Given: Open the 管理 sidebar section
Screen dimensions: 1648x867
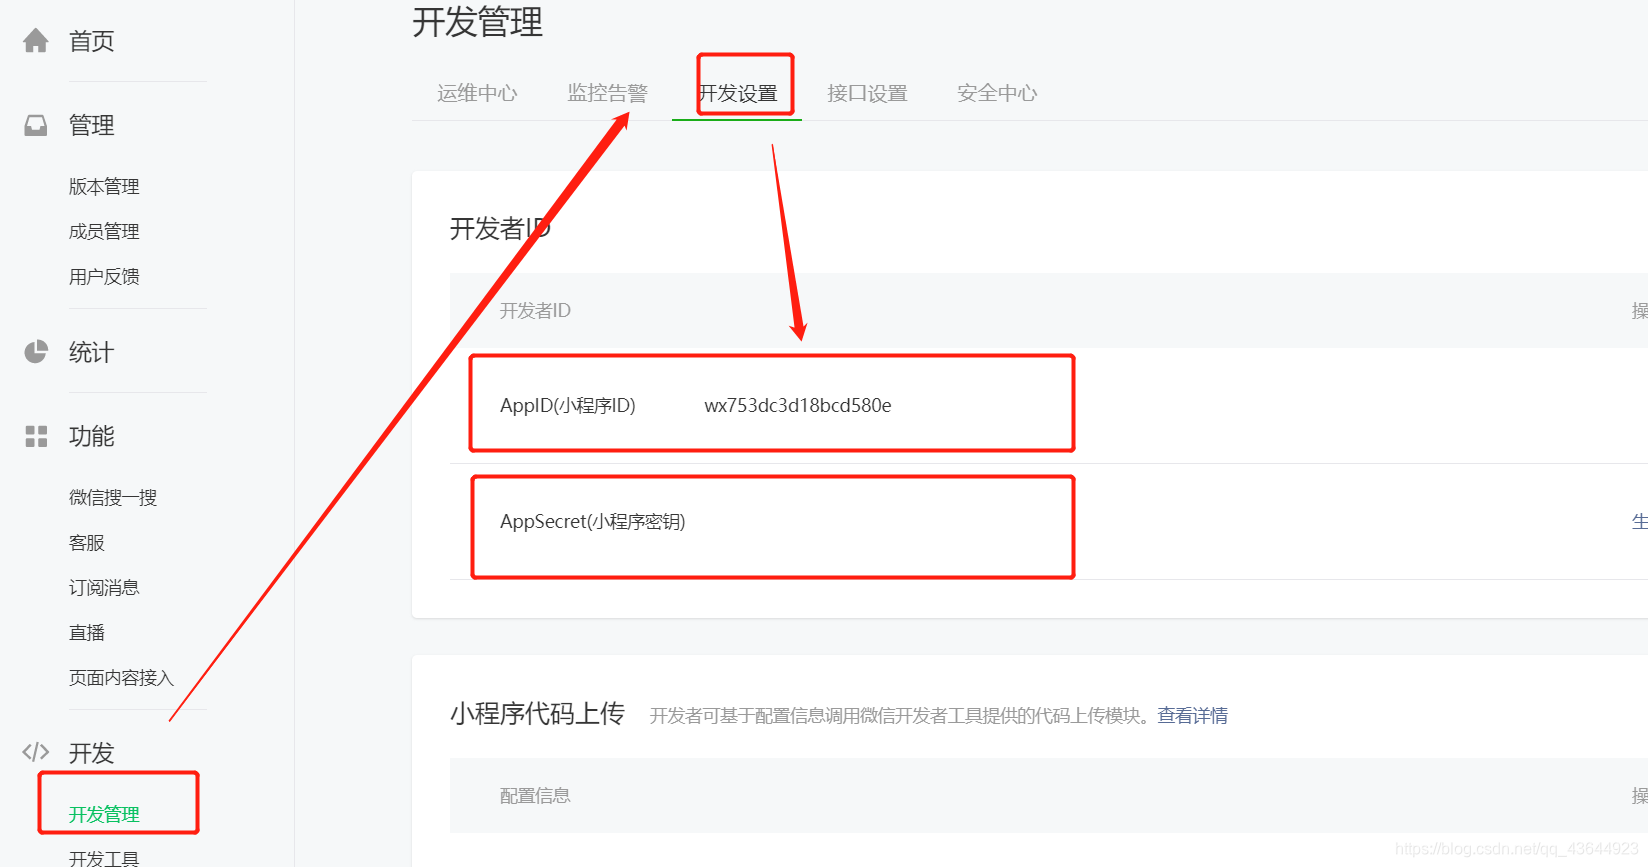Looking at the screenshot, I should pyautogui.click(x=91, y=125).
